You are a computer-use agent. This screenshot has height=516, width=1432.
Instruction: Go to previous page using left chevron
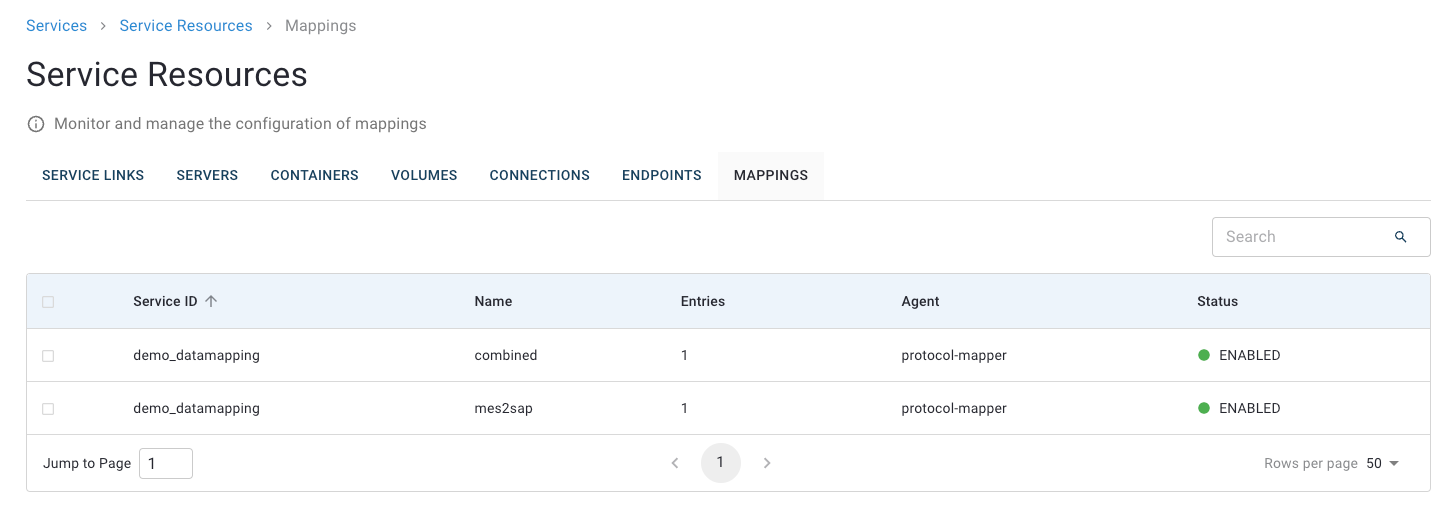pyautogui.click(x=675, y=463)
